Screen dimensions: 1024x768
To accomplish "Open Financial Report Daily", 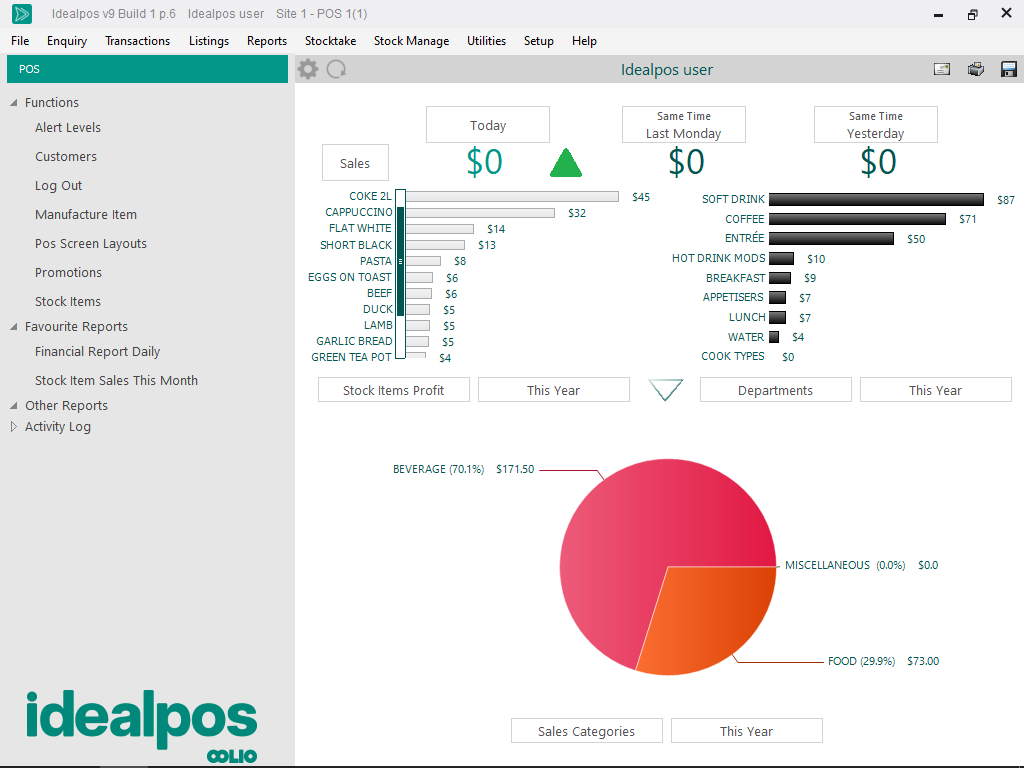I will (97, 351).
